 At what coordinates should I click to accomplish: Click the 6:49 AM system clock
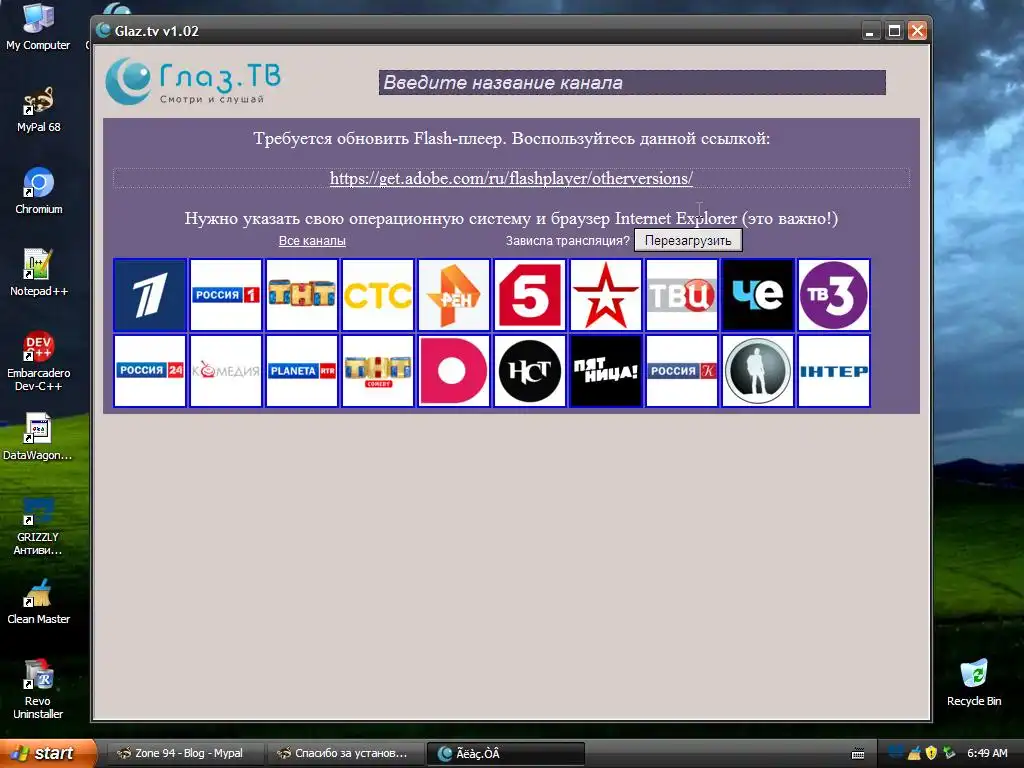point(987,754)
